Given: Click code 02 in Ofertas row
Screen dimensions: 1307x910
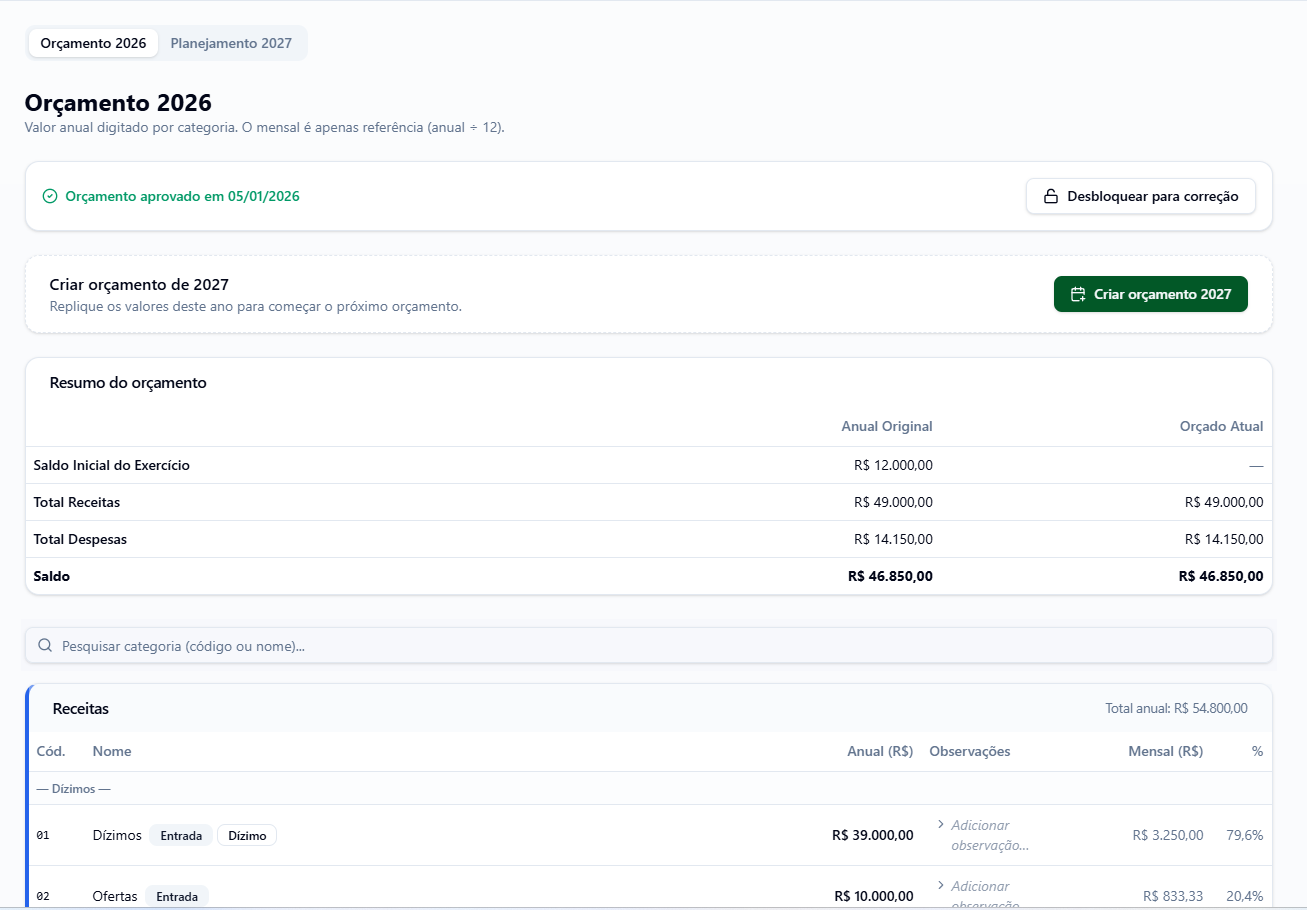Looking at the screenshot, I should 43,896.
